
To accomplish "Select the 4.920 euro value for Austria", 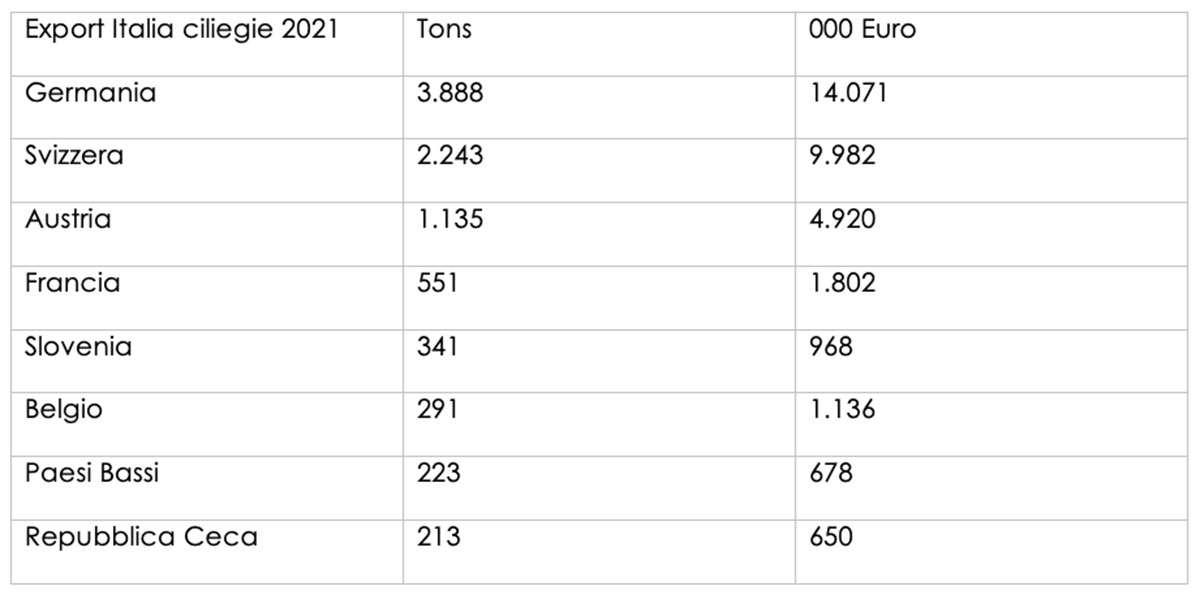I will tap(990, 234).
